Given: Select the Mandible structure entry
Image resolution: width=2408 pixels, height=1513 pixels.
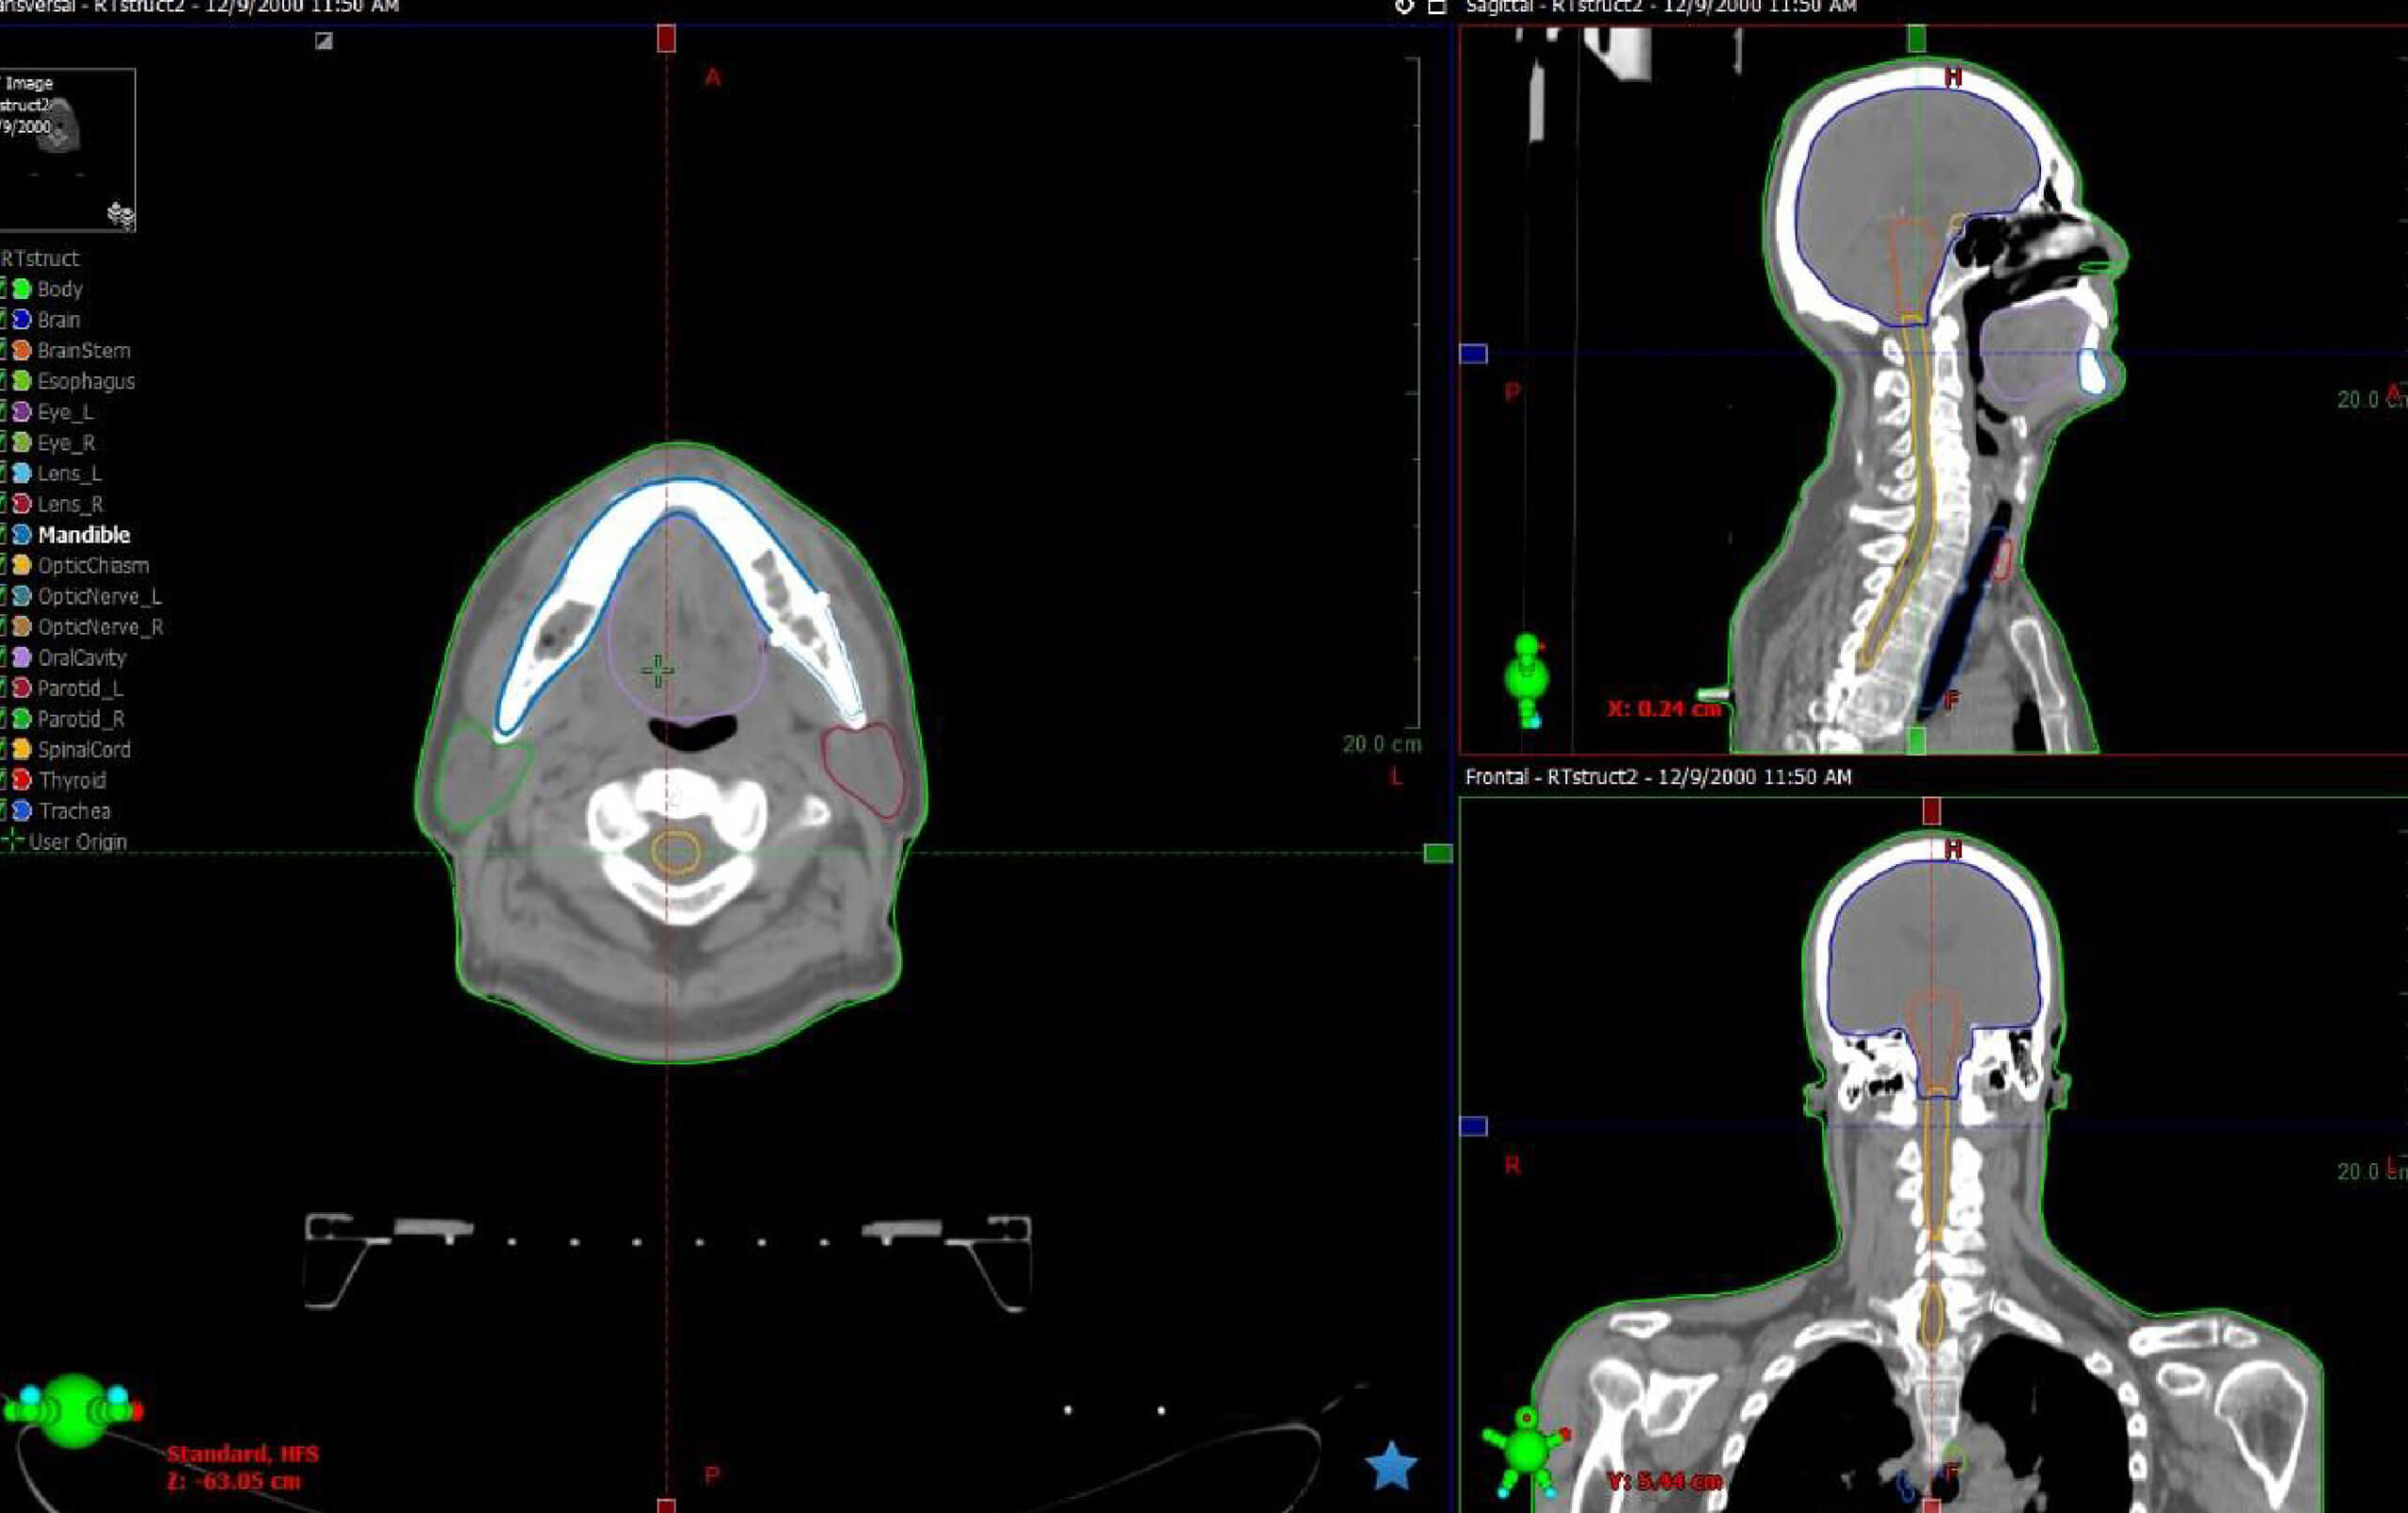Looking at the screenshot, I should pos(84,535).
